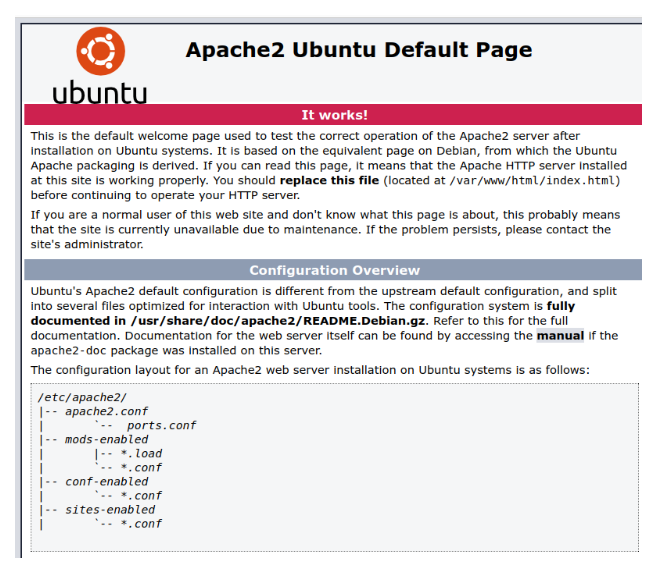664x570 pixels.
Task: Click the '*.load' tree entry
Action: pyautogui.click(x=141, y=454)
